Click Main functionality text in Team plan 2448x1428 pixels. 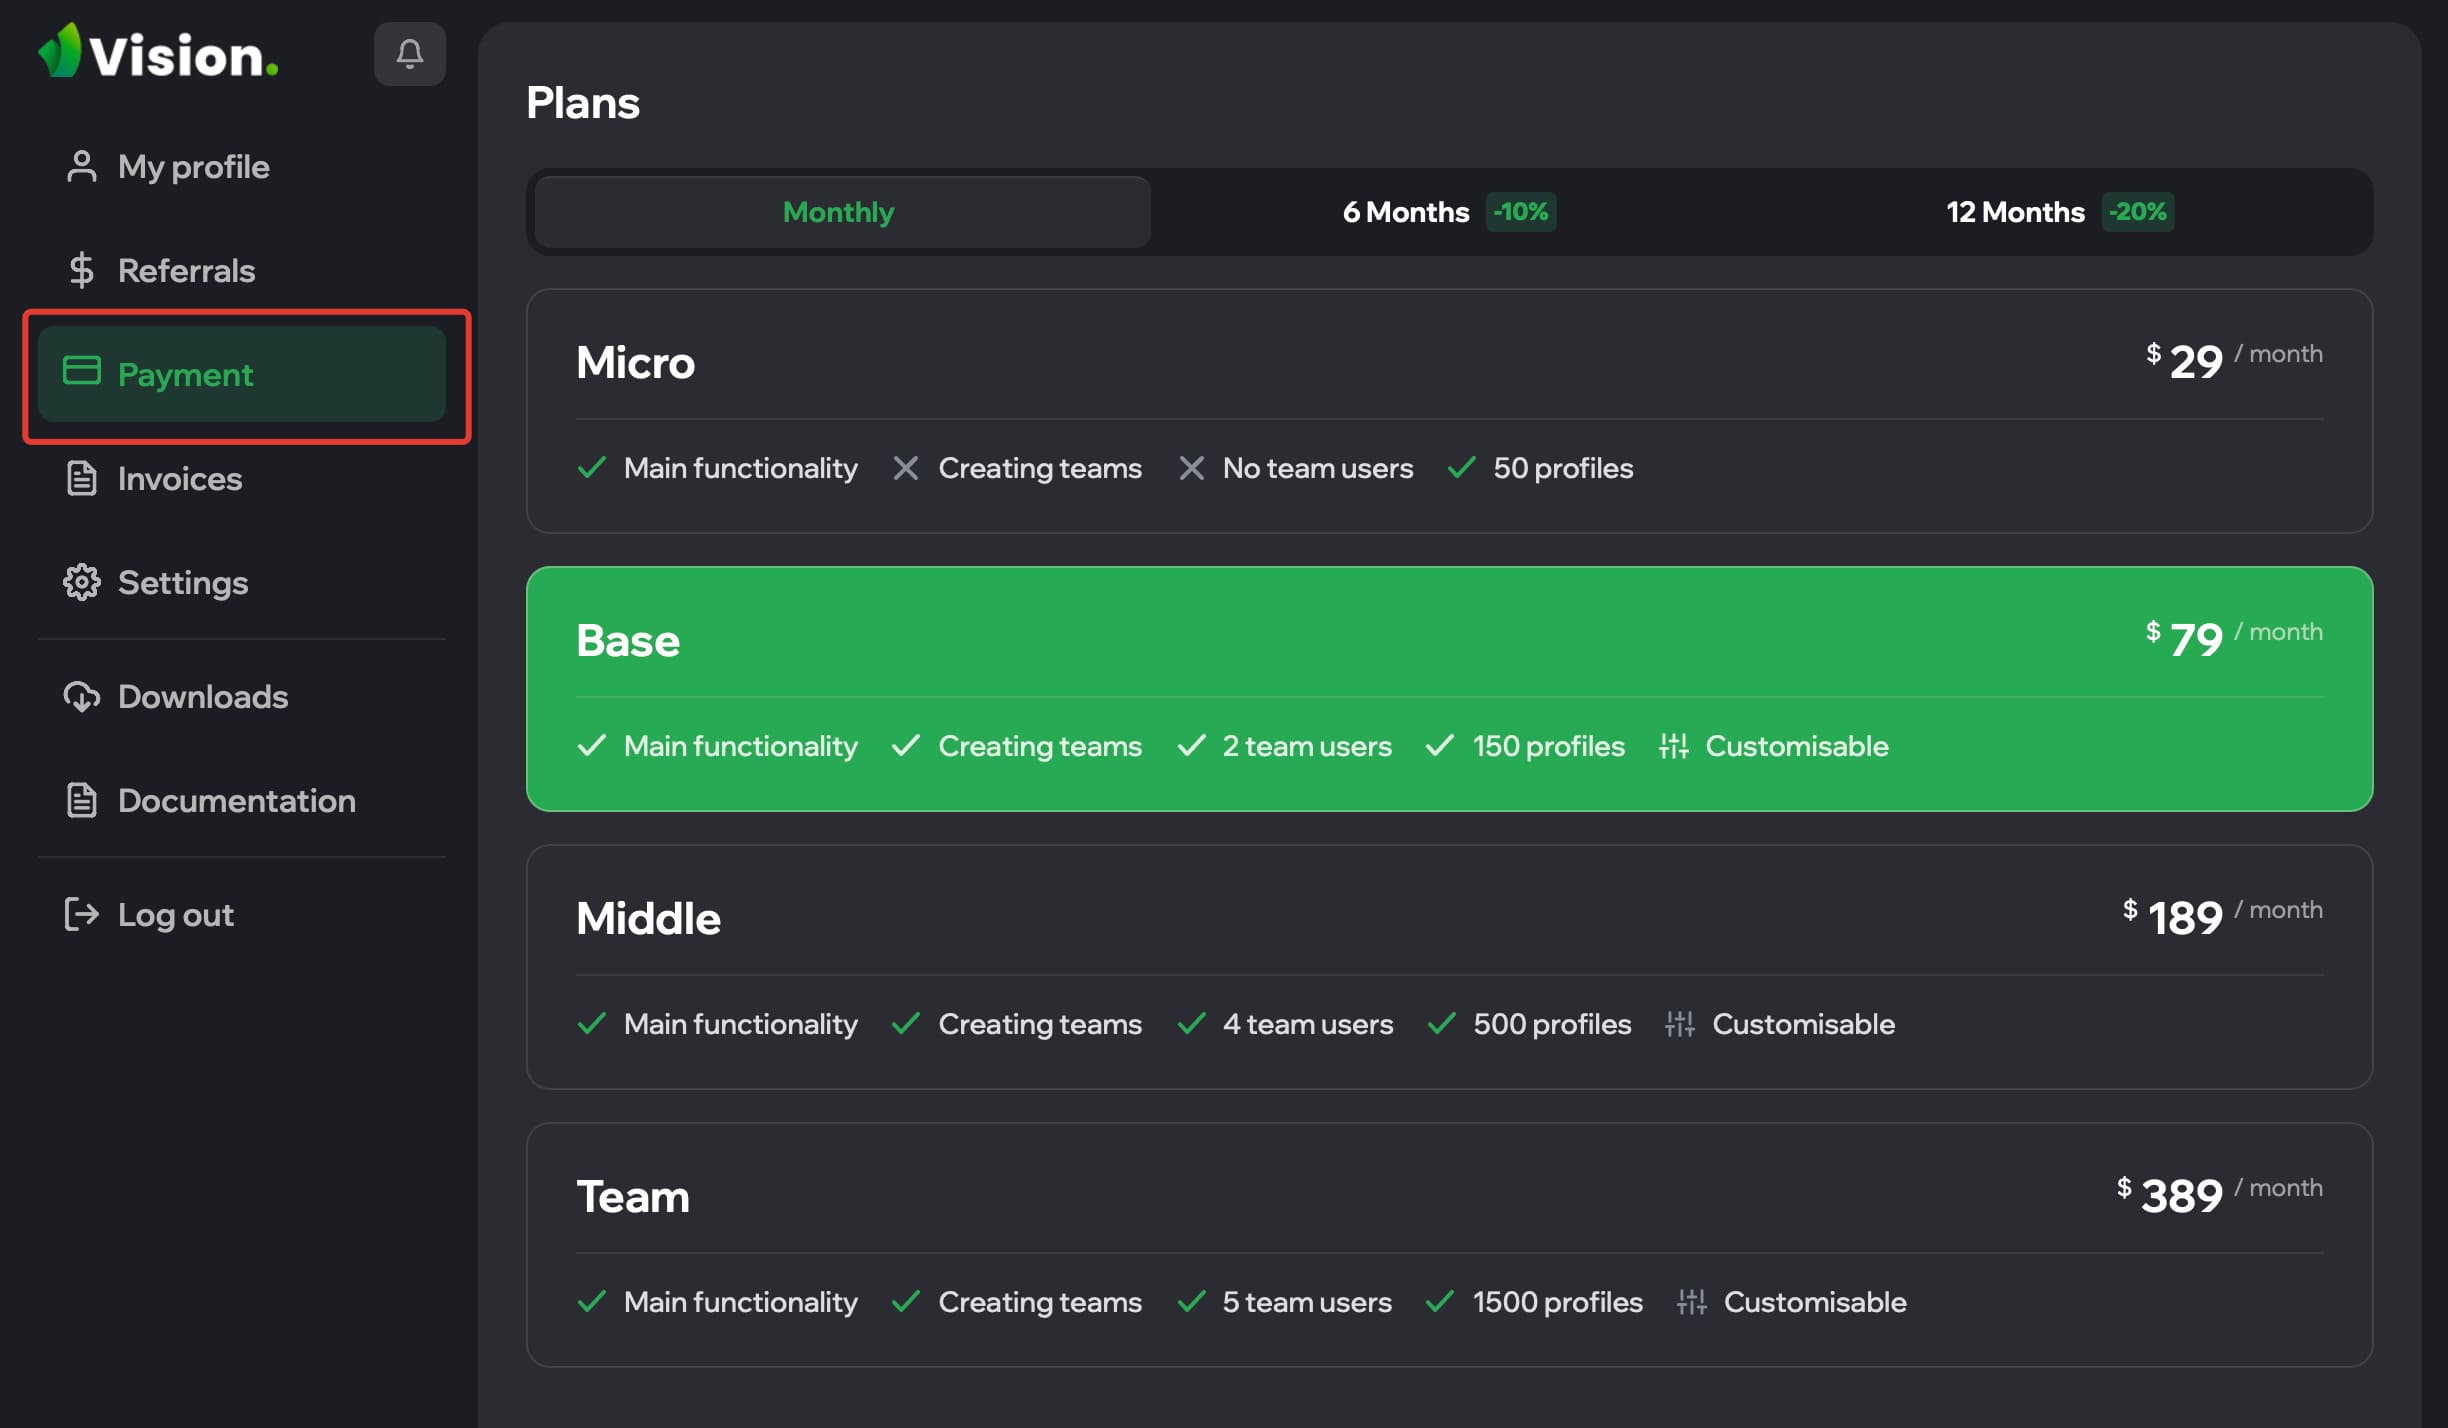point(741,1302)
